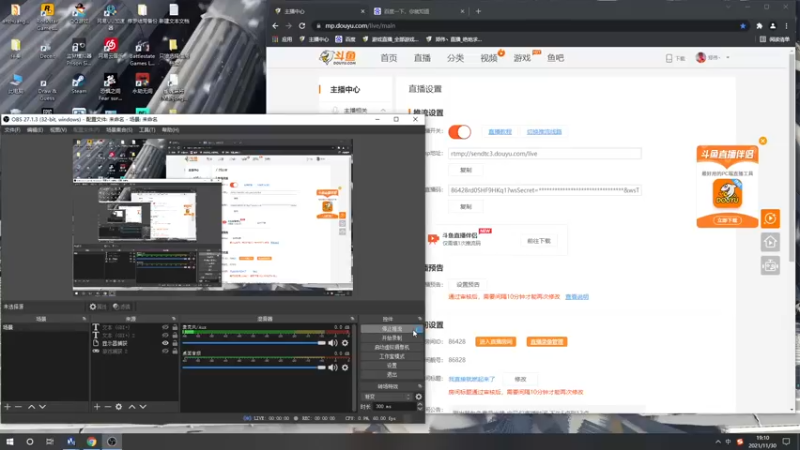Pop out the OBS sources dock
Viewport: 800px width, 450px height.
173,319
